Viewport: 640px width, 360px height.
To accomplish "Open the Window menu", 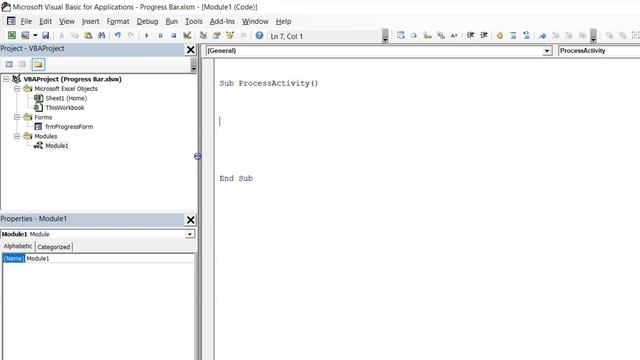I will (255, 21).
